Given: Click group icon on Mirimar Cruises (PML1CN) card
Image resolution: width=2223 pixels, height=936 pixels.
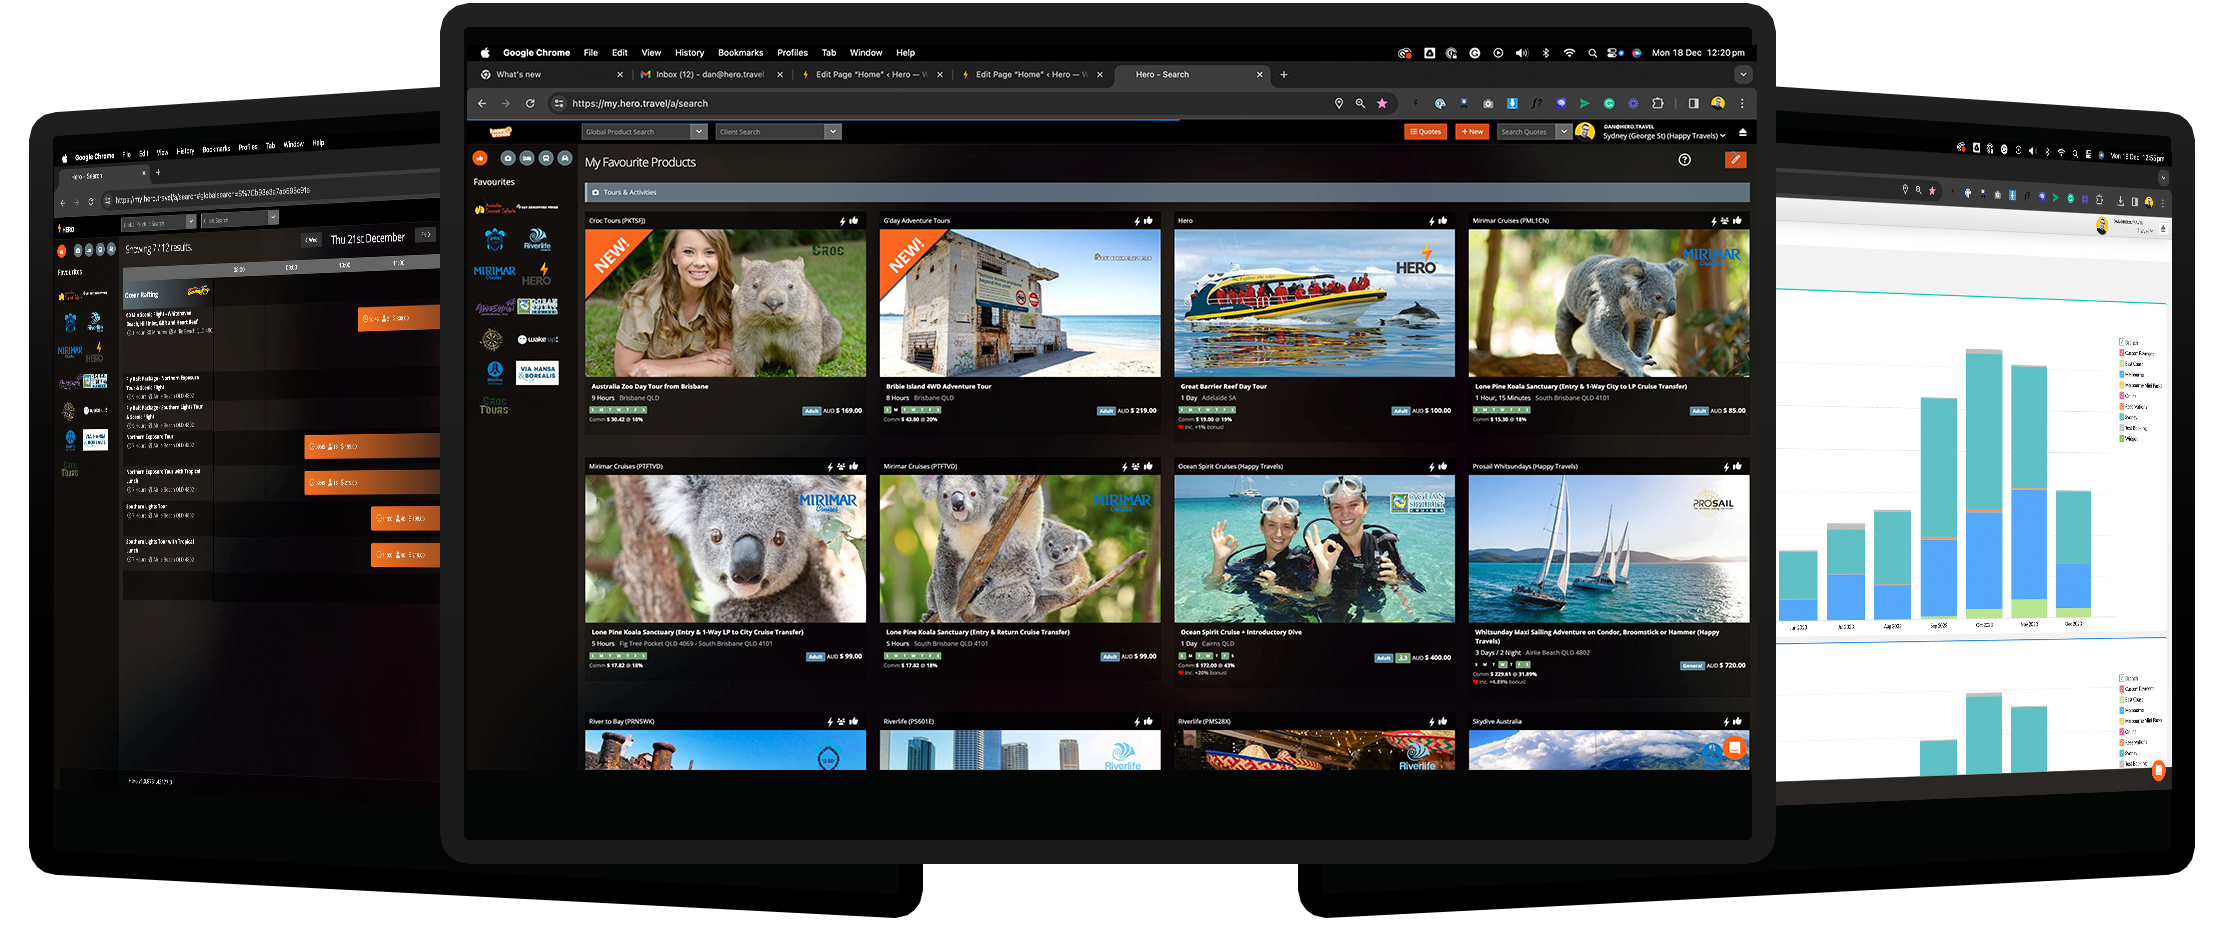Looking at the screenshot, I should [x=1725, y=221].
